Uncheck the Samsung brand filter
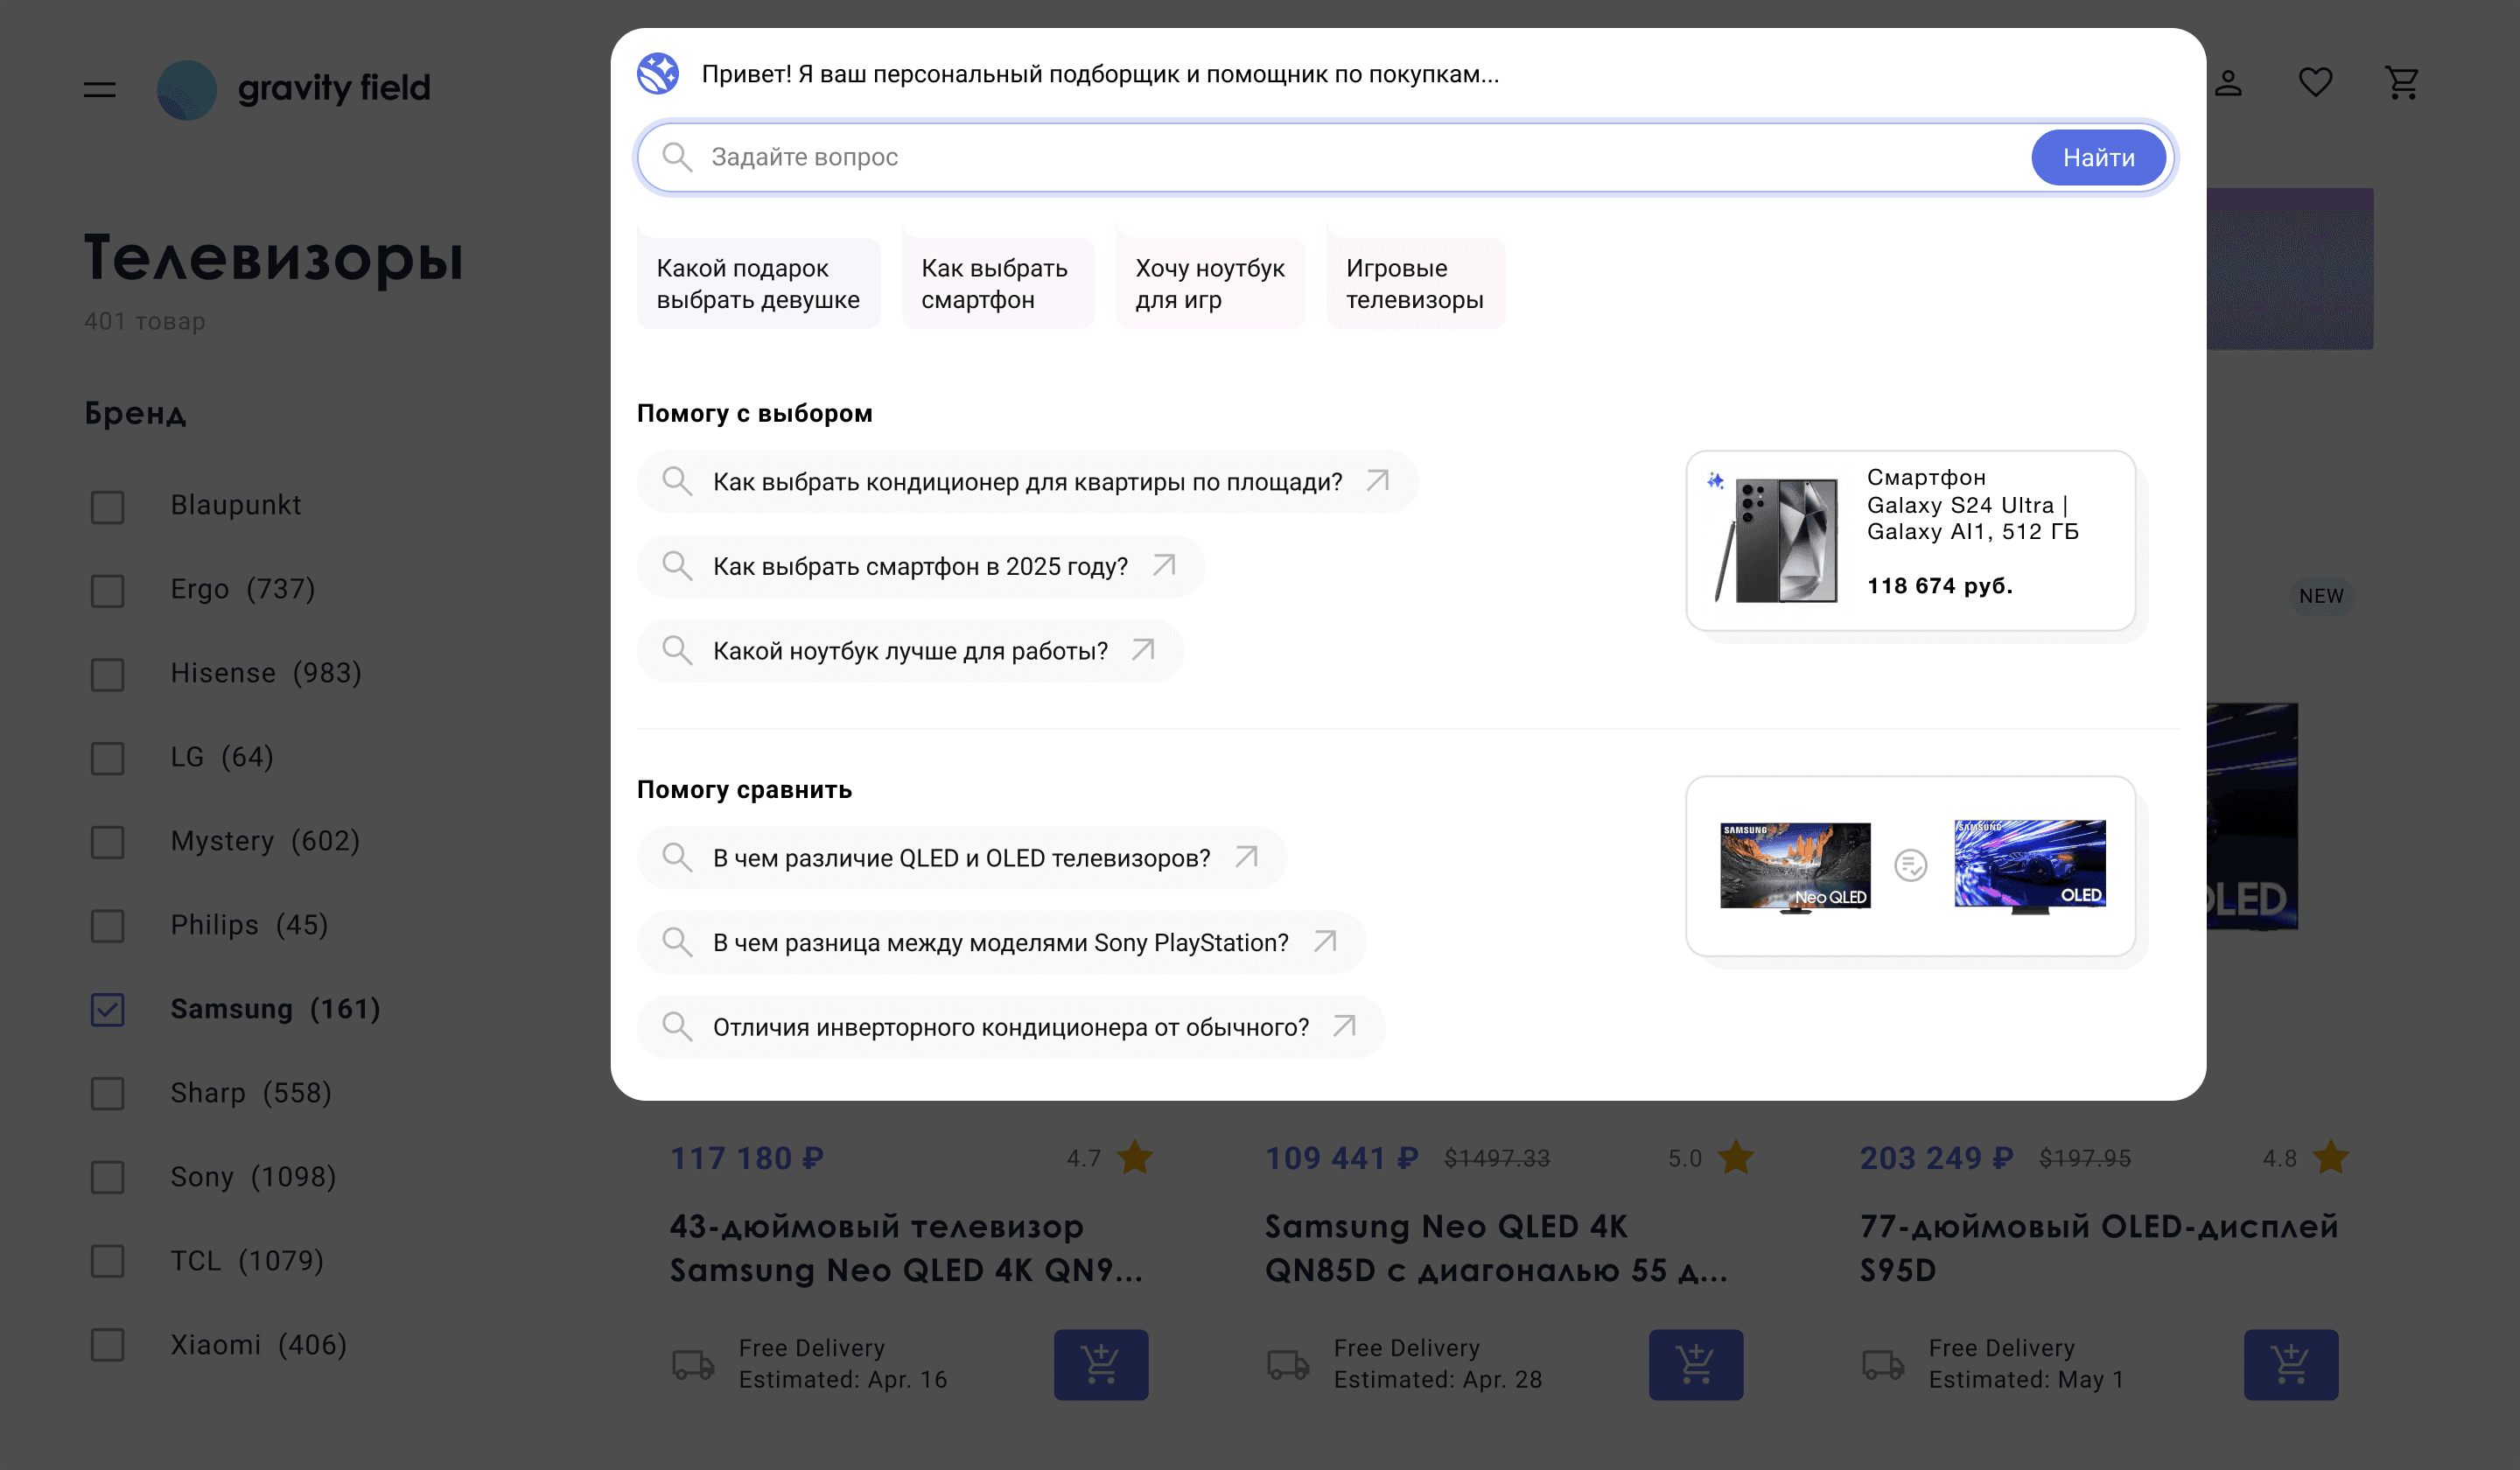Image resolution: width=2520 pixels, height=1470 pixels. pos(107,1011)
